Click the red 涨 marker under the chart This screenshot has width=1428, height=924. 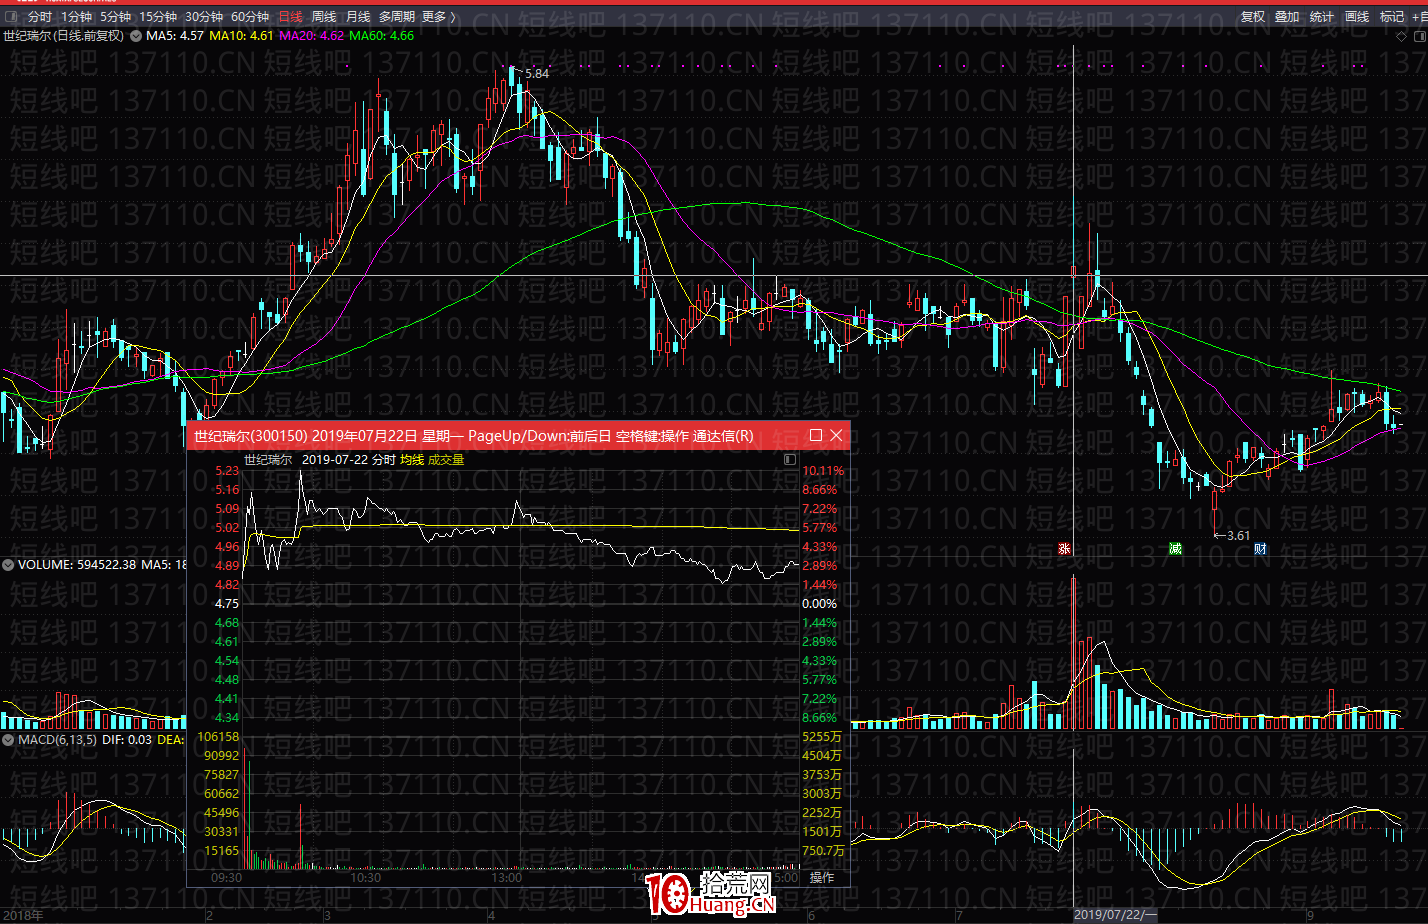click(1064, 549)
